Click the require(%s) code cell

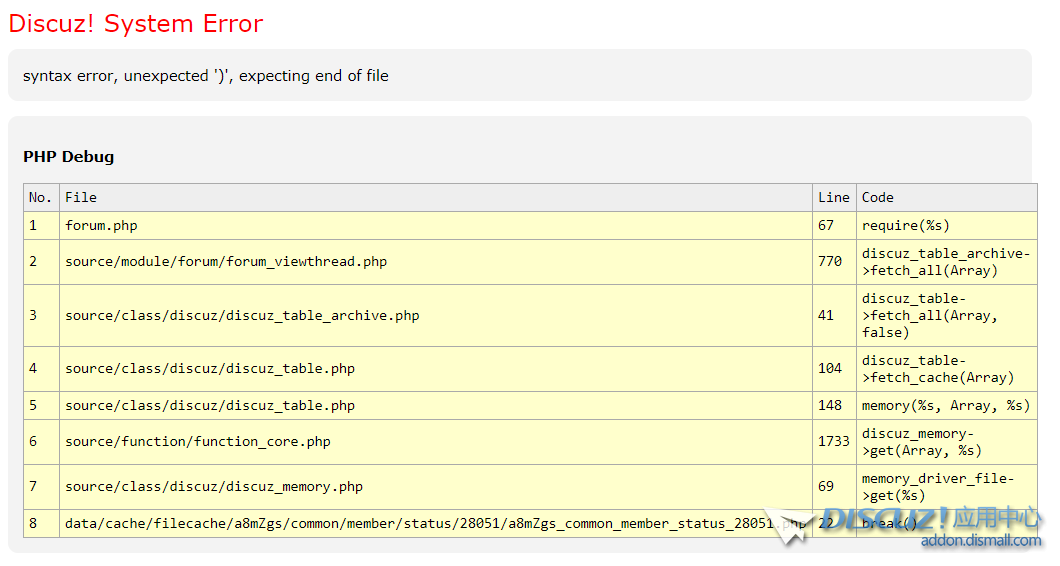[906, 226]
